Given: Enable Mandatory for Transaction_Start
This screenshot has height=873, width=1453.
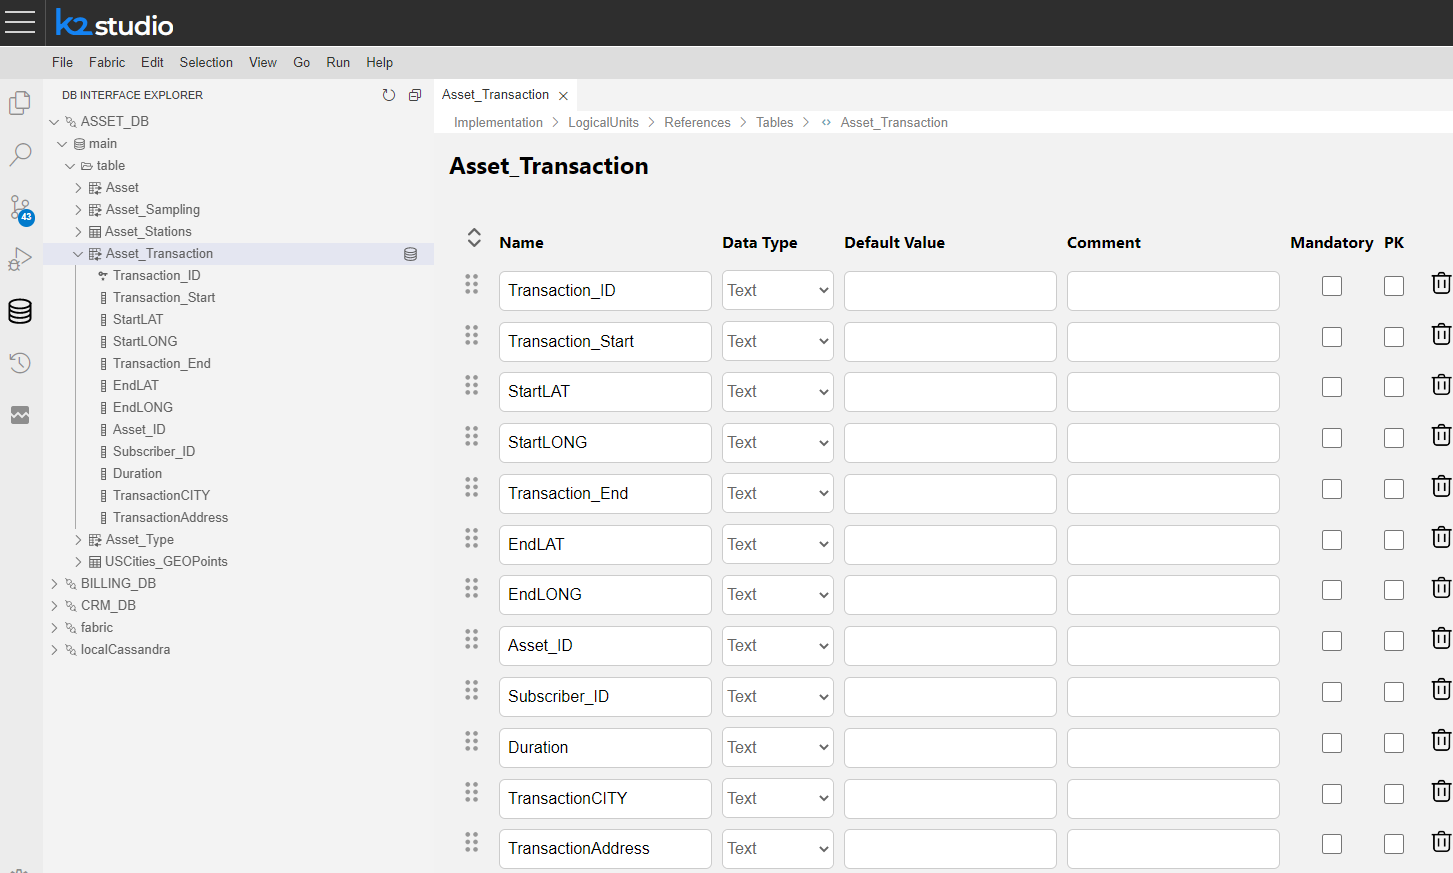Looking at the screenshot, I should (1331, 337).
